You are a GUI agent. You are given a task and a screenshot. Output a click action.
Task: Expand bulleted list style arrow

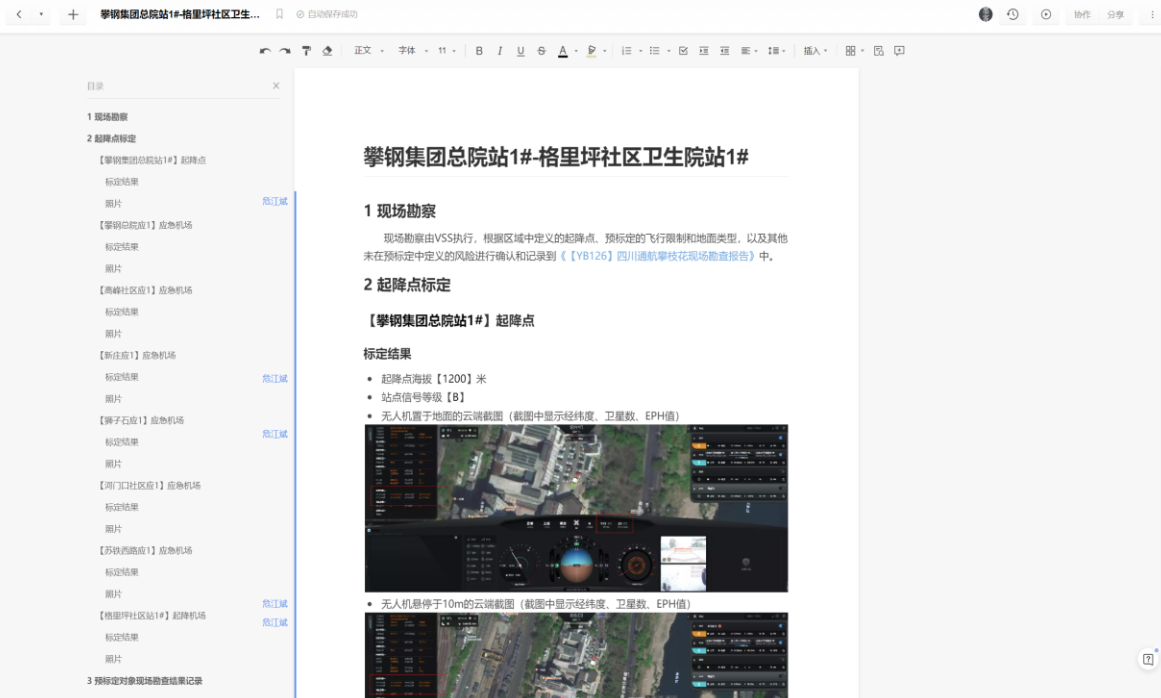click(669, 51)
